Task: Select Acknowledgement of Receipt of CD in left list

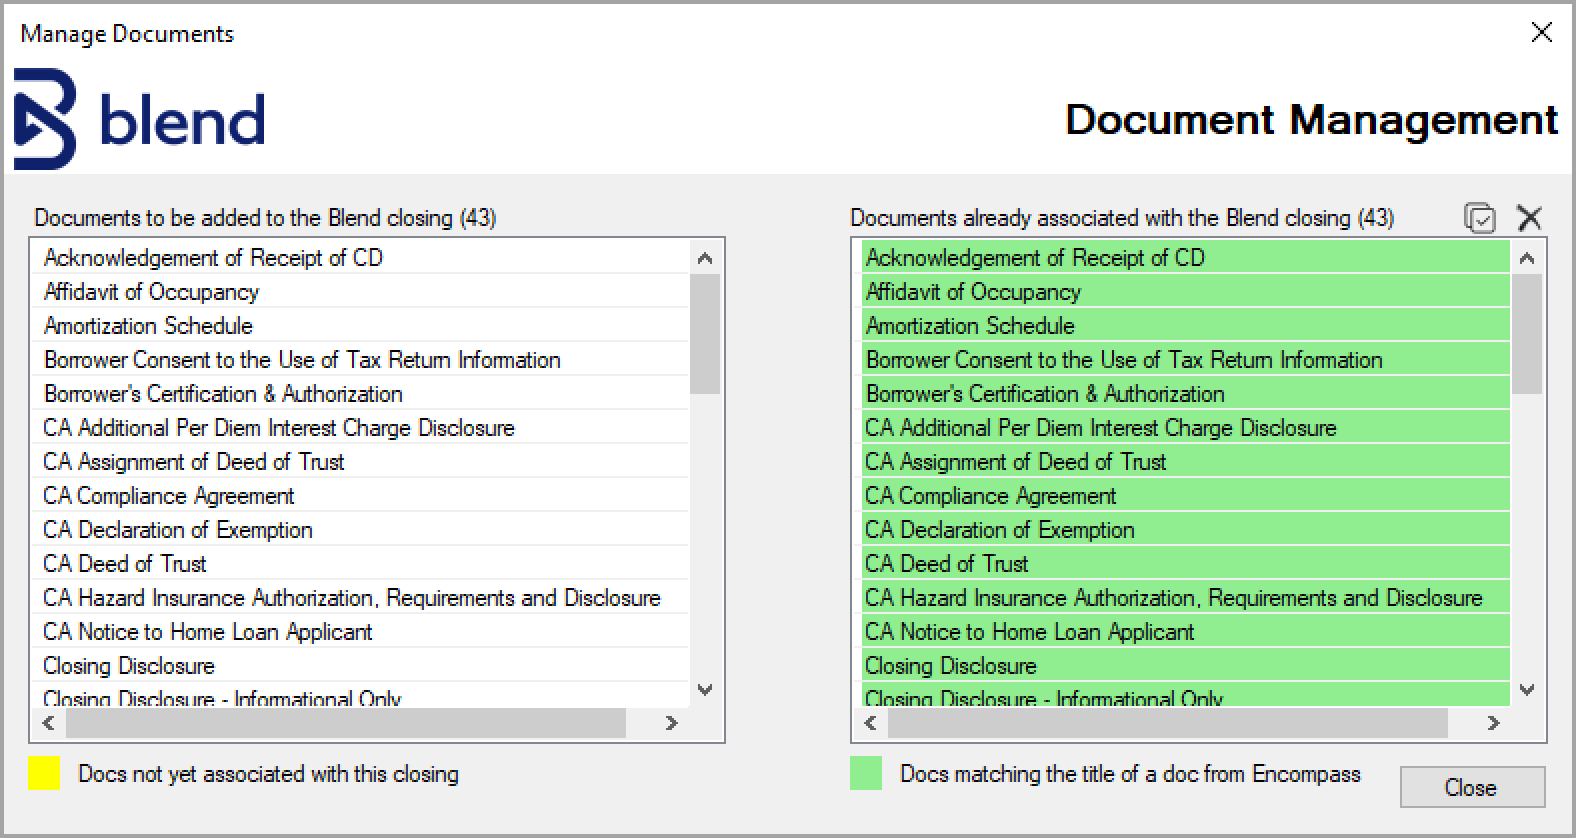Action: (361, 258)
